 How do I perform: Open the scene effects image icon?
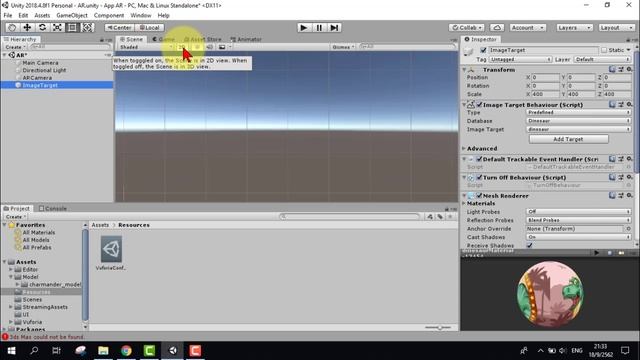[x=222, y=47]
